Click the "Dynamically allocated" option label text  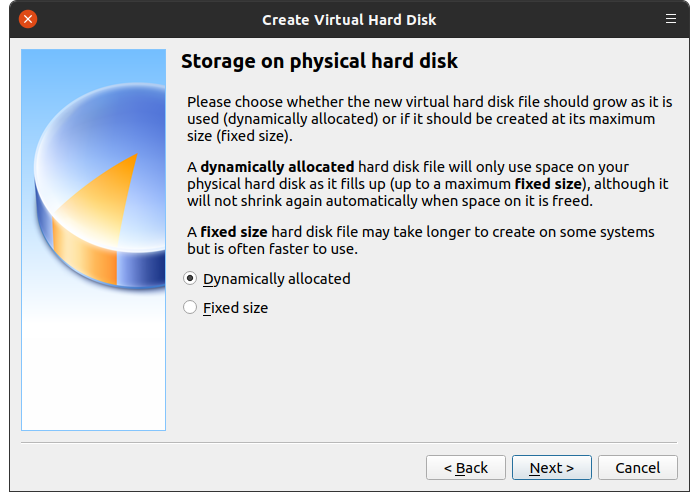(277, 279)
